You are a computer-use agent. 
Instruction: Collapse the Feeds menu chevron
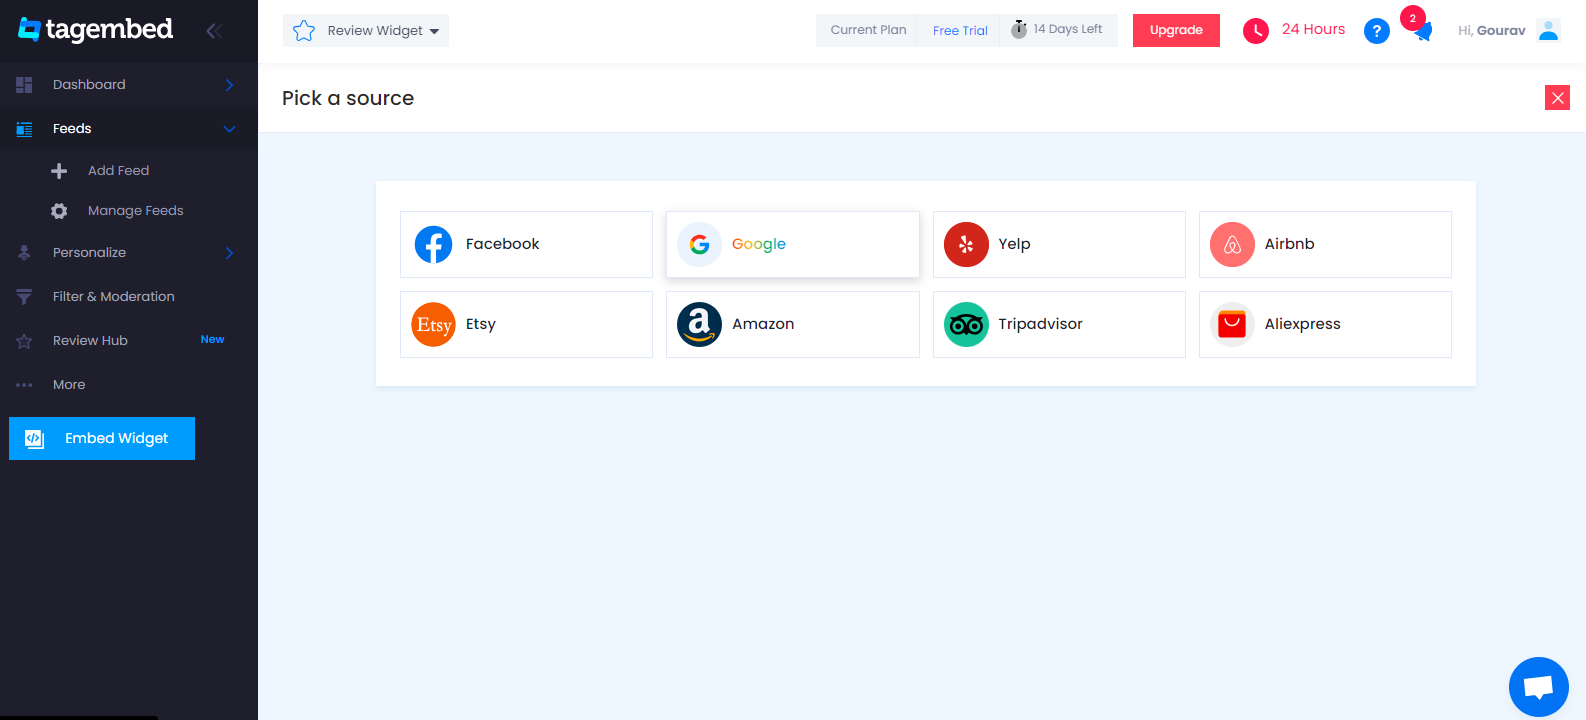coord(229,129)
